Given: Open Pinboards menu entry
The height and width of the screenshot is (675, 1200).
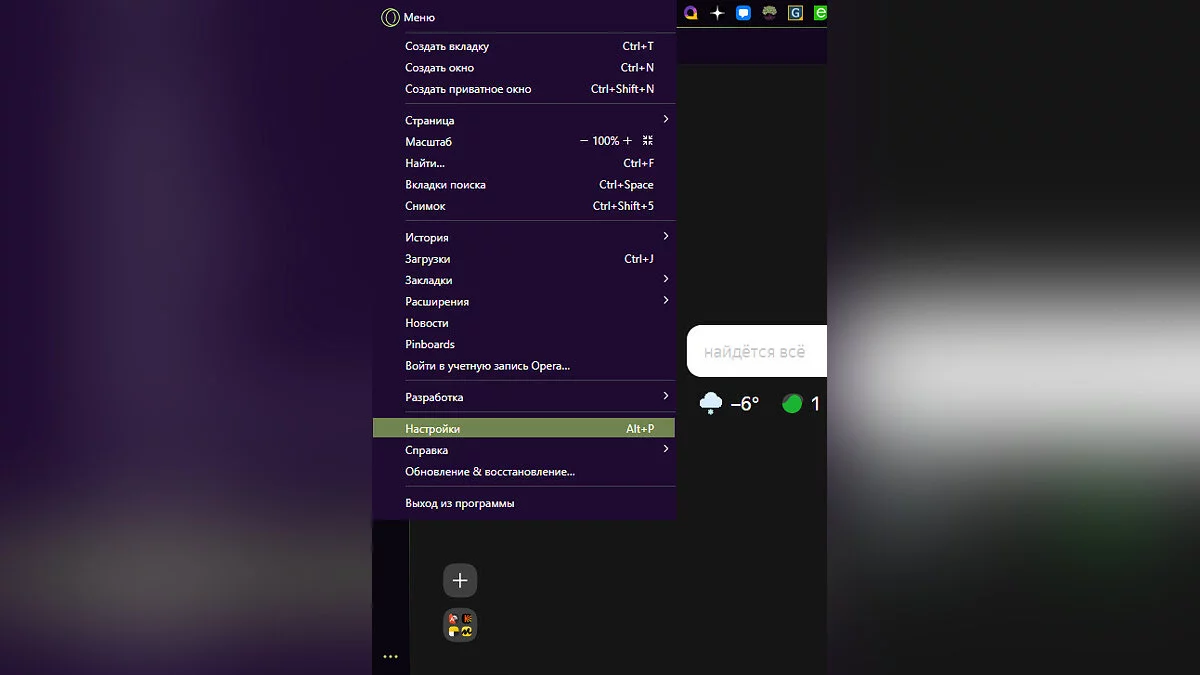Looking at the screenshot, I should point(524,344).
